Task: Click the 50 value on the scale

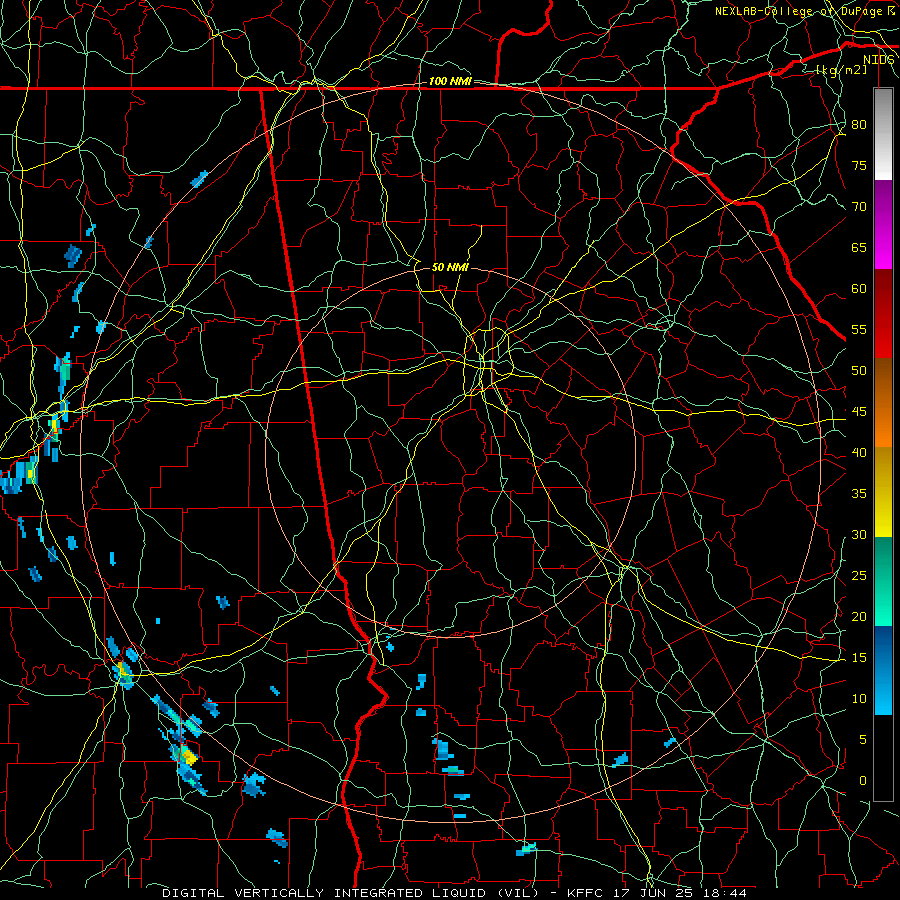Action: point(859,371)
